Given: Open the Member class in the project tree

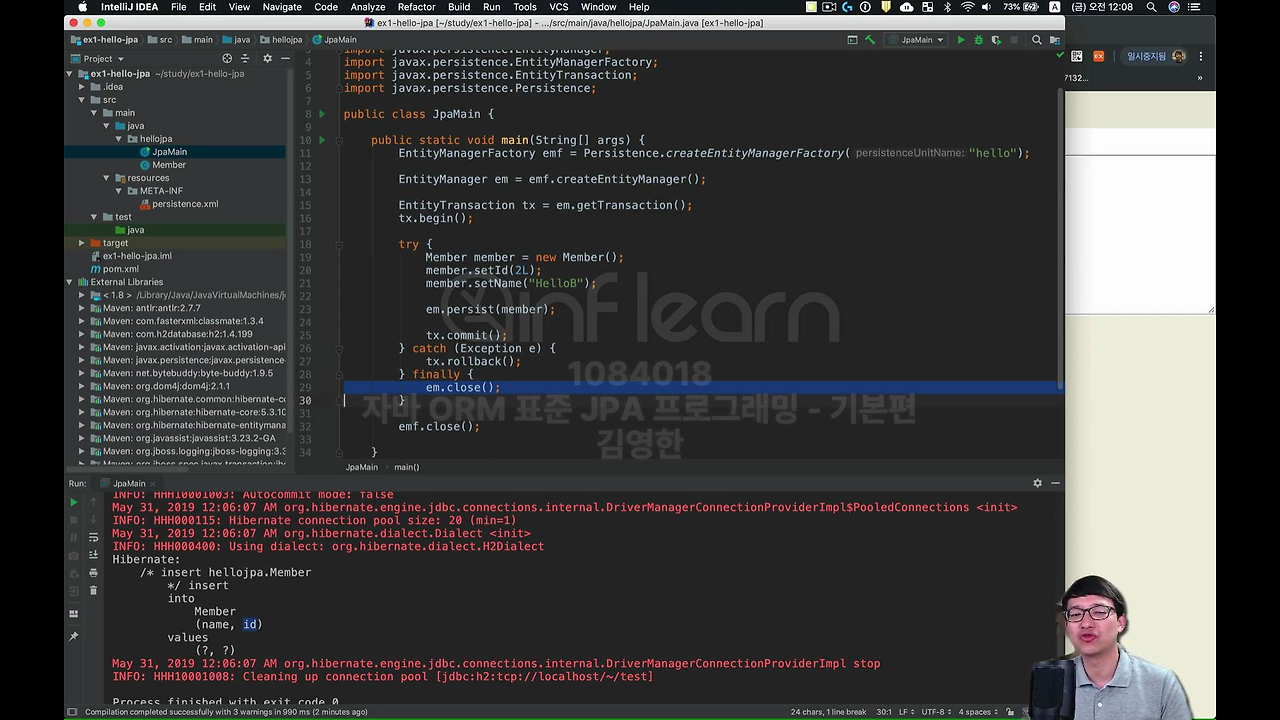Looking at the screenshot, I should tap(161, 165).
